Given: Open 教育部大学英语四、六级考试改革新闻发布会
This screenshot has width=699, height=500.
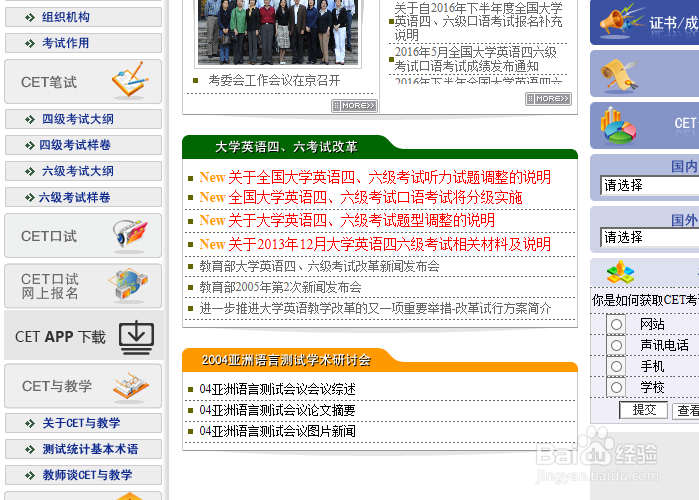Looking at the screenshot, I should (319, 266).
